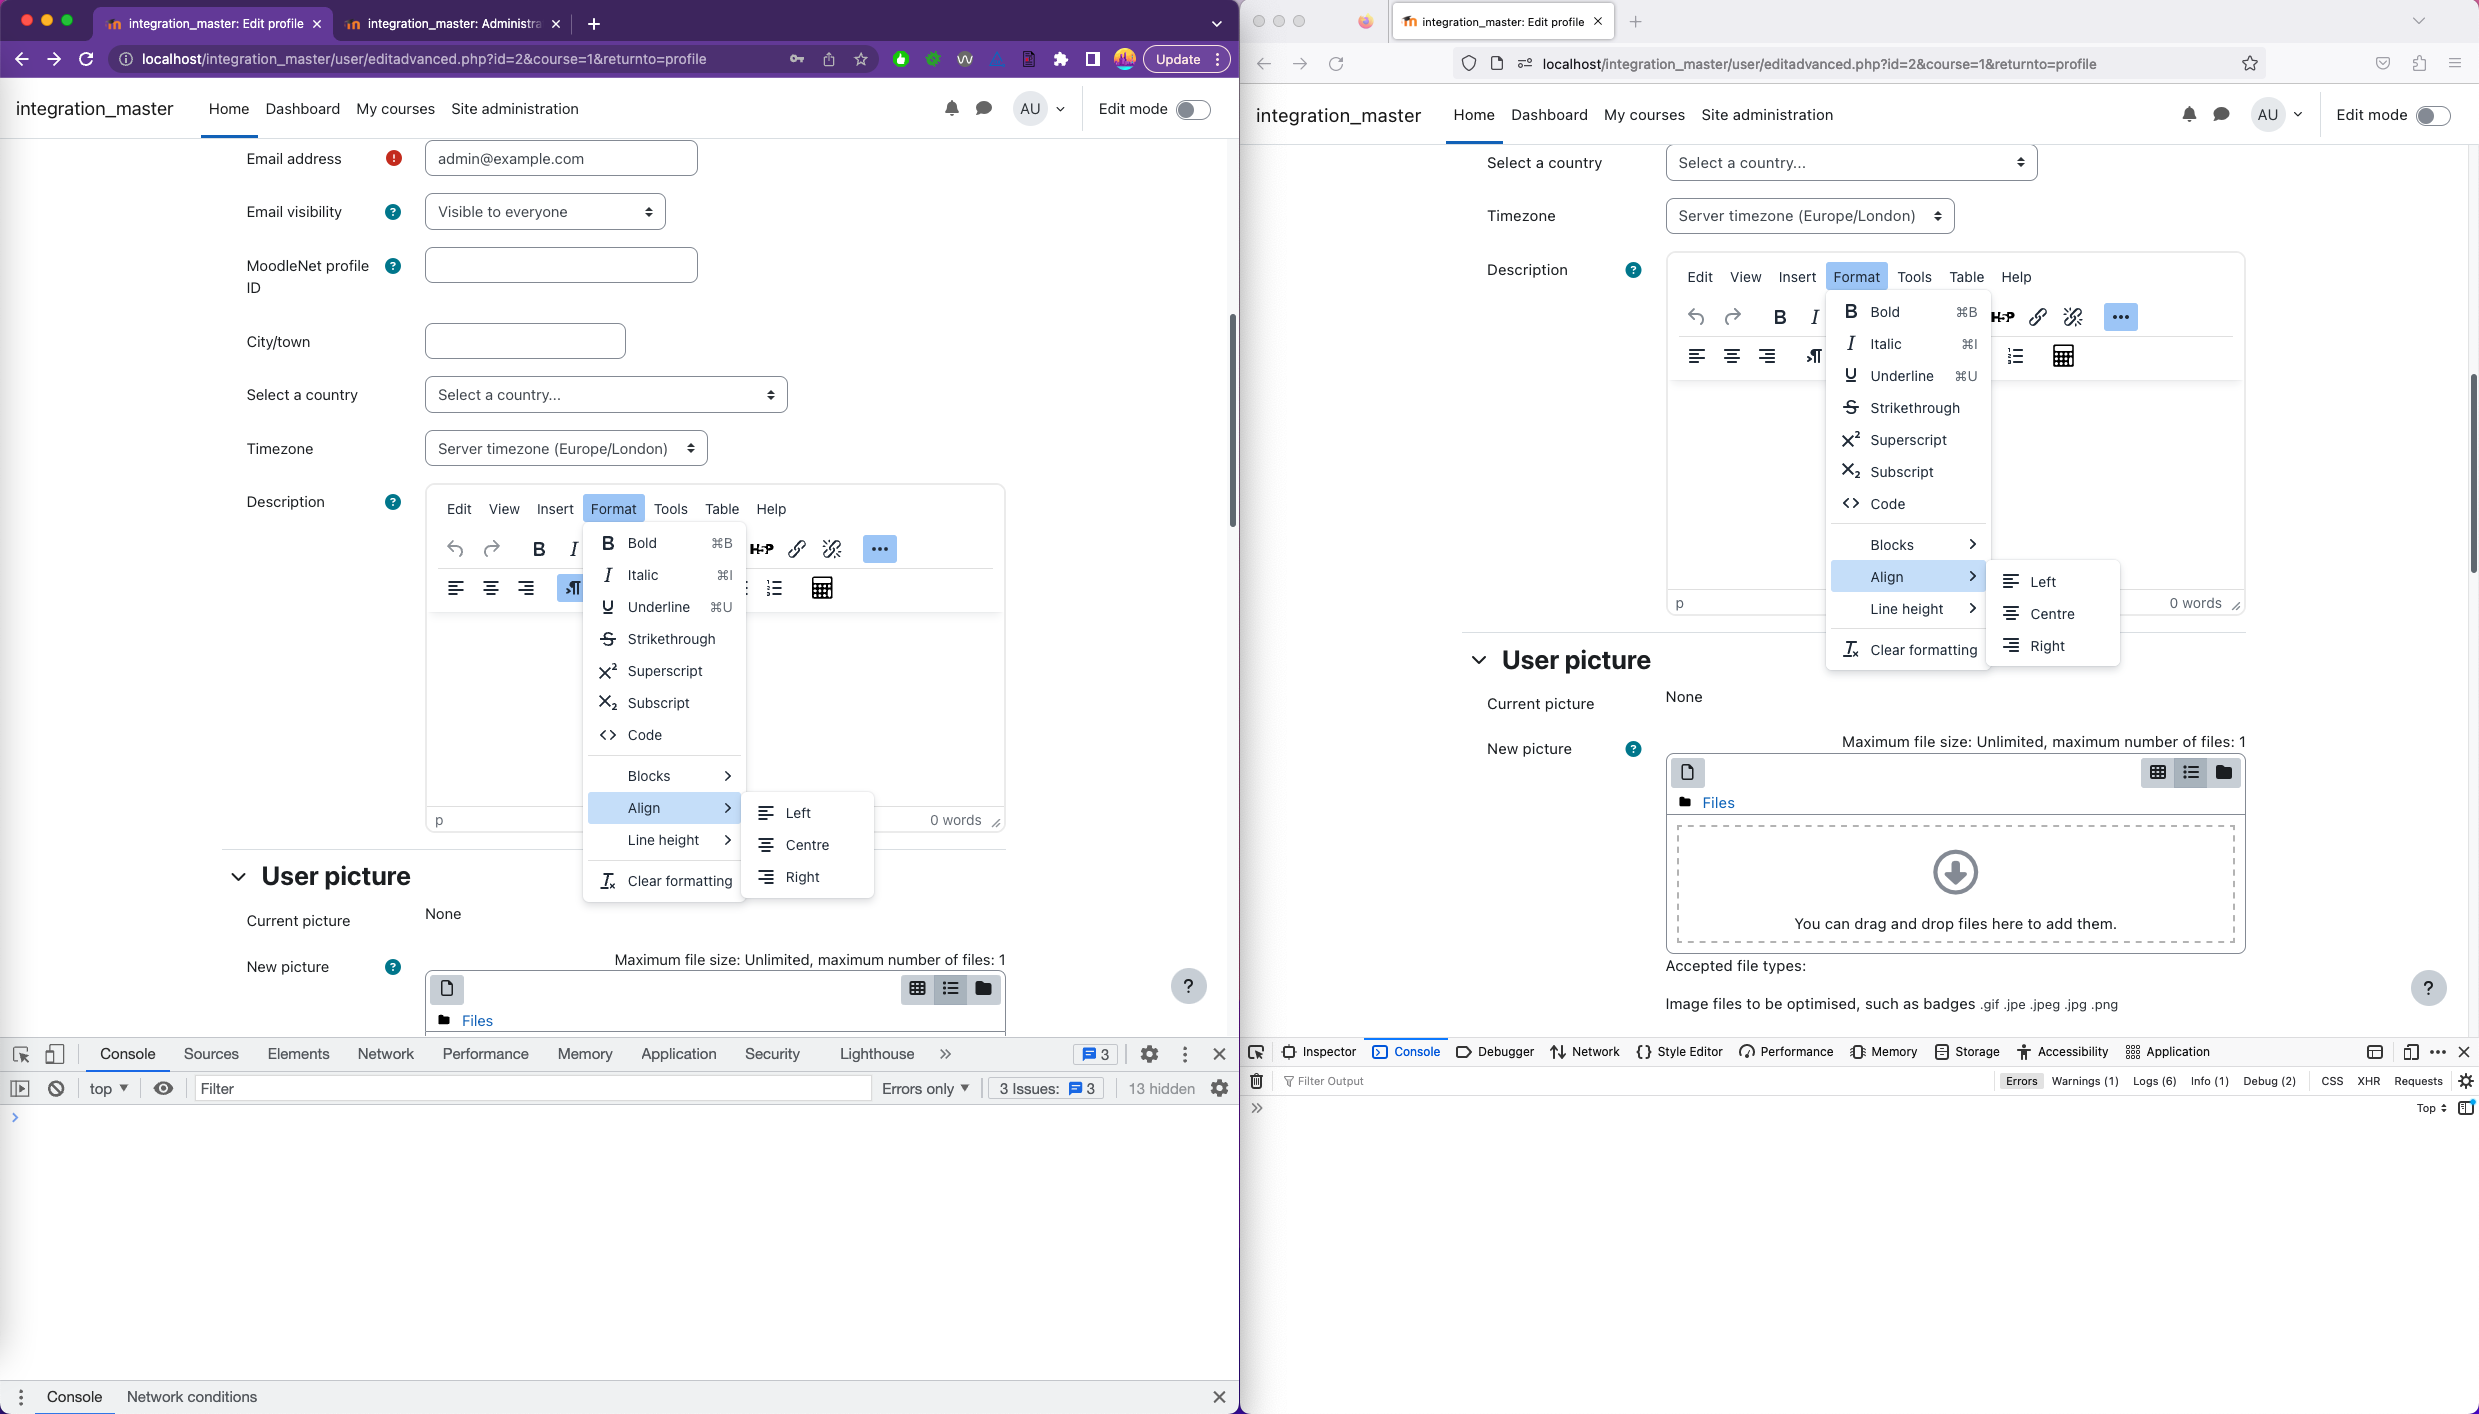The image size is (2479, 1414).
Task: Click notification bell in Firefox Moodle header
Action: pos(2189,115)
